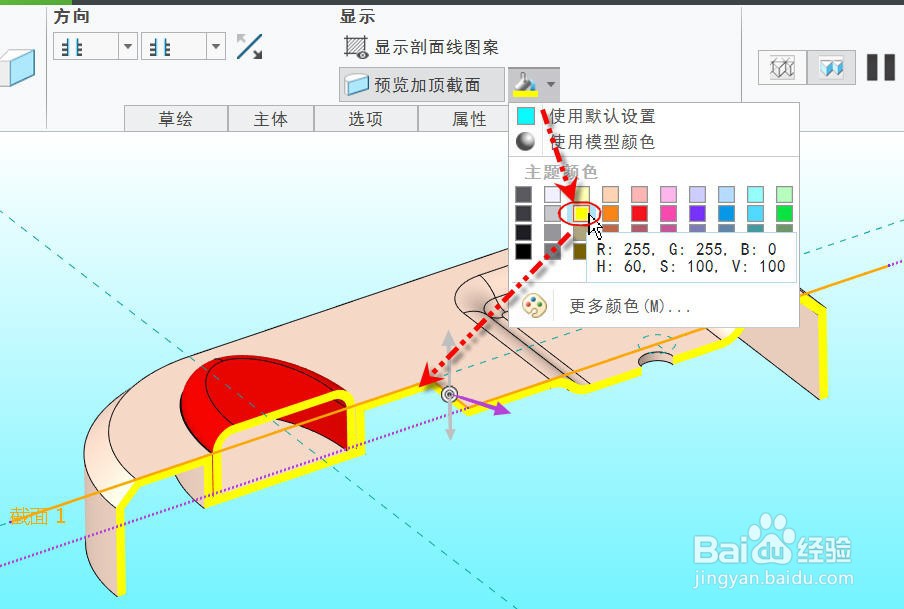Click the flip section direction arrow icon
This screenshot has height=609, width=904.
pyautogui.click(x=249, y=46)
